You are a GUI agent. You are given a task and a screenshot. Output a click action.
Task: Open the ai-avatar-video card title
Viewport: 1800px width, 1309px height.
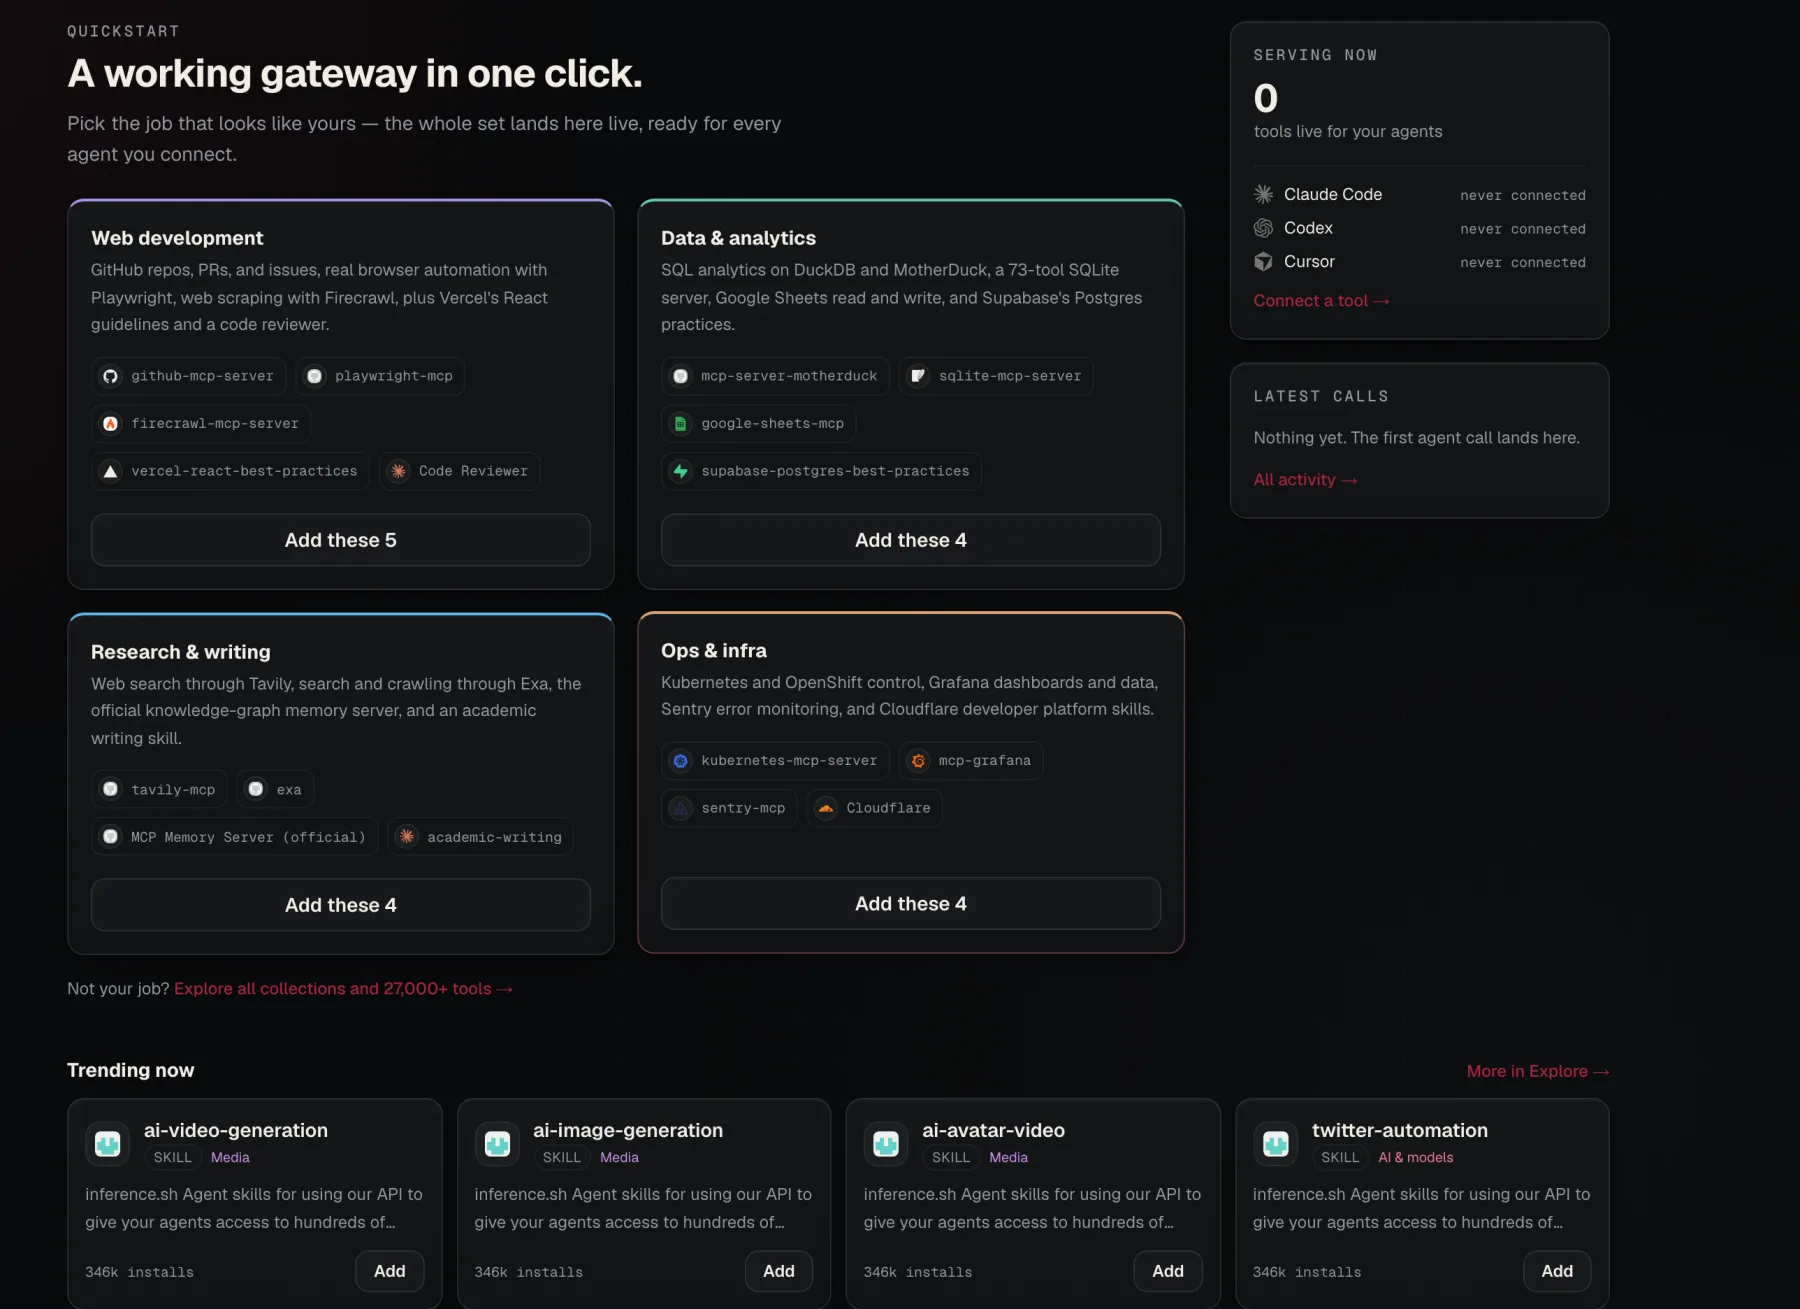click(993, 1130)
